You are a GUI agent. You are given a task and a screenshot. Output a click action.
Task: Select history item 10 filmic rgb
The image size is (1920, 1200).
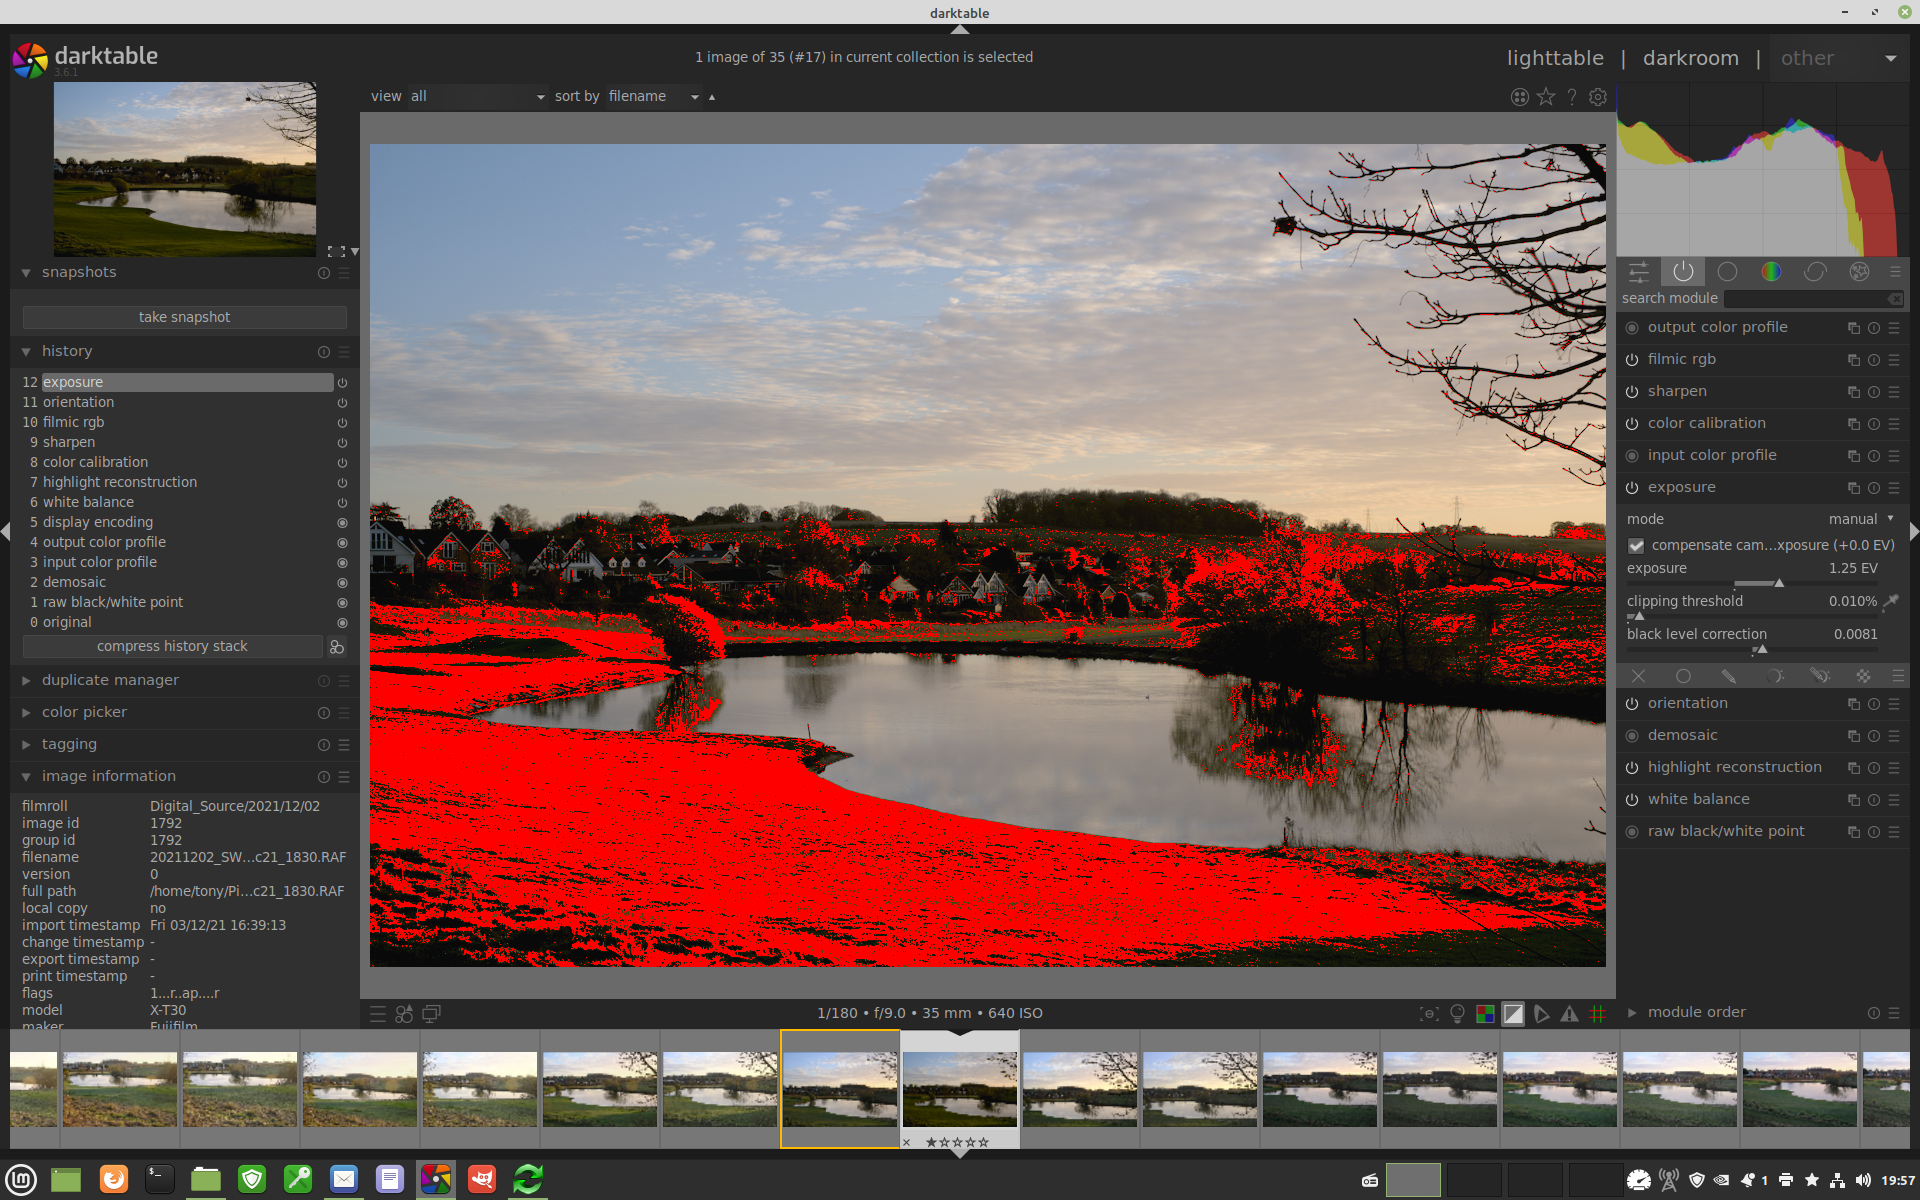[73, 422]
